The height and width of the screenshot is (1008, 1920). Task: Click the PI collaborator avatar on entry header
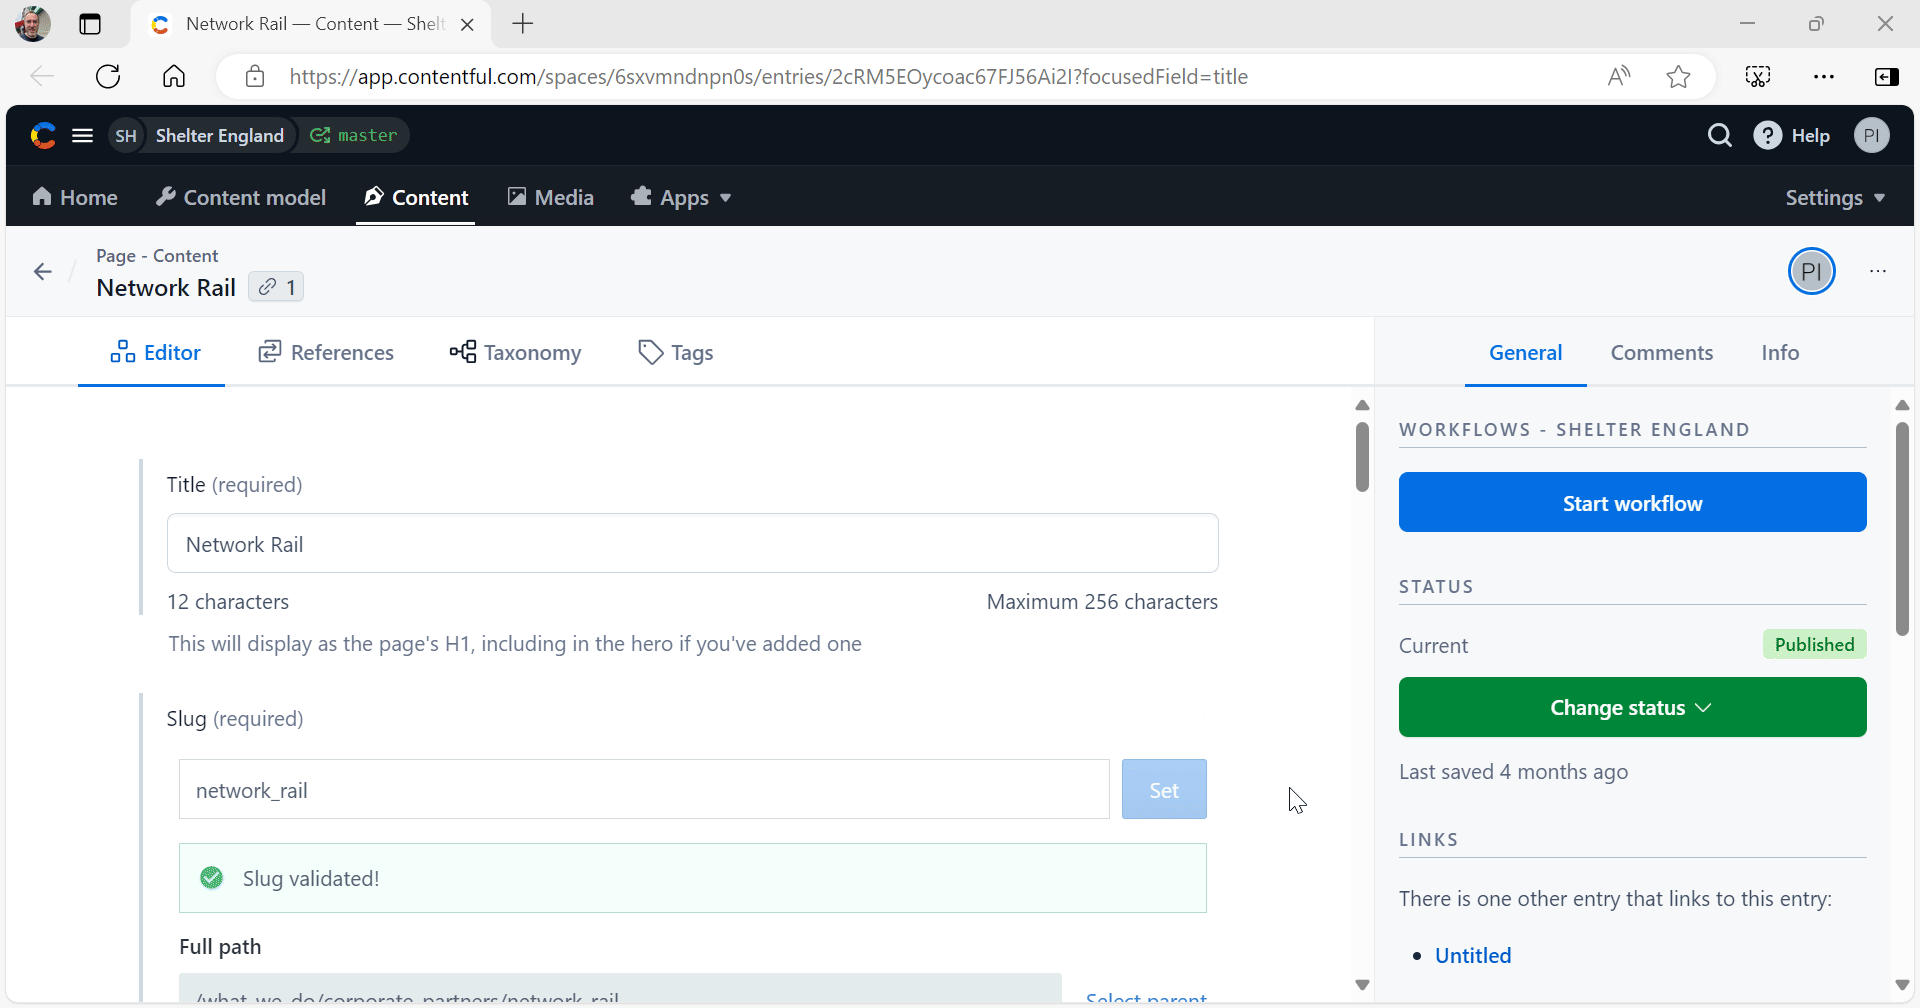[x=1811, y=271]
